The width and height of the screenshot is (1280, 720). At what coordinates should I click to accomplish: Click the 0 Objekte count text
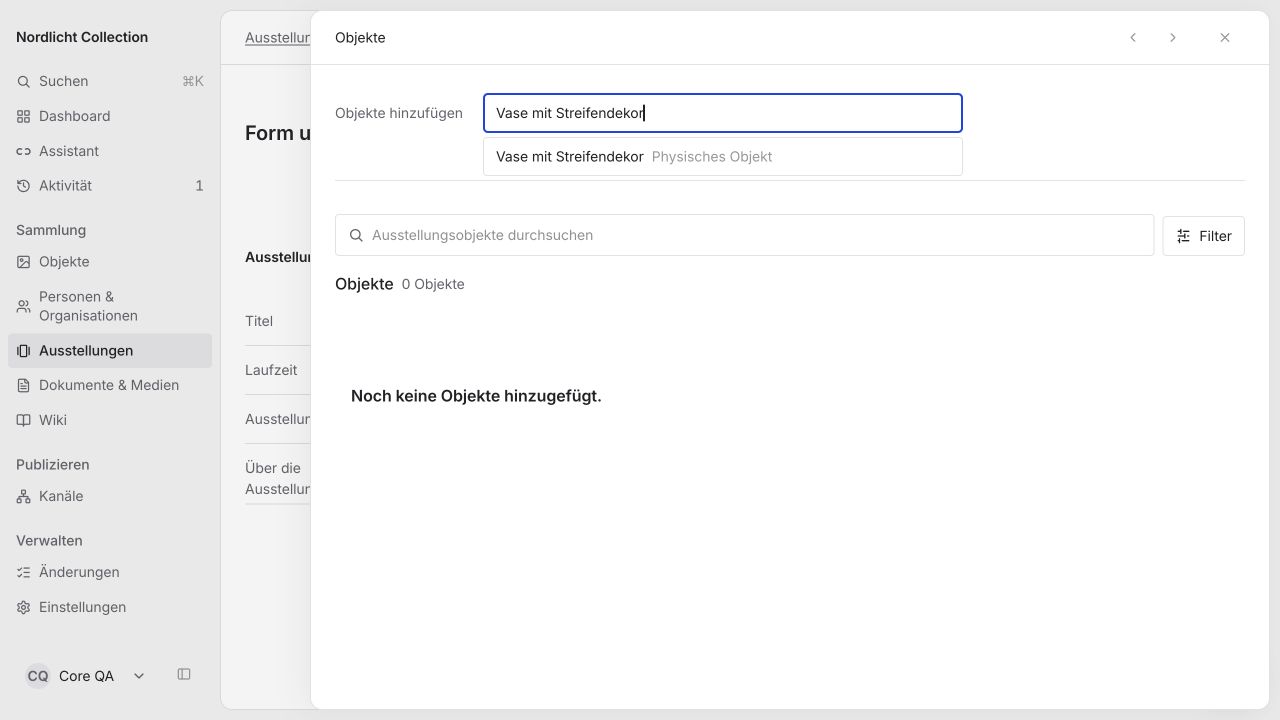click(x=433, y=285)
